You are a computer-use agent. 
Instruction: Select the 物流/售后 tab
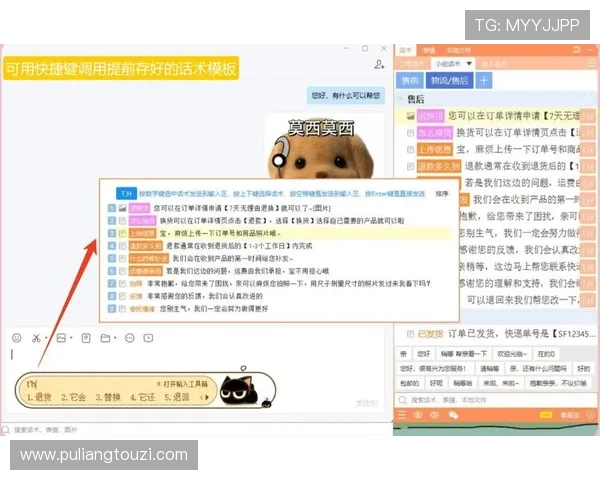[x=448, y=80]
